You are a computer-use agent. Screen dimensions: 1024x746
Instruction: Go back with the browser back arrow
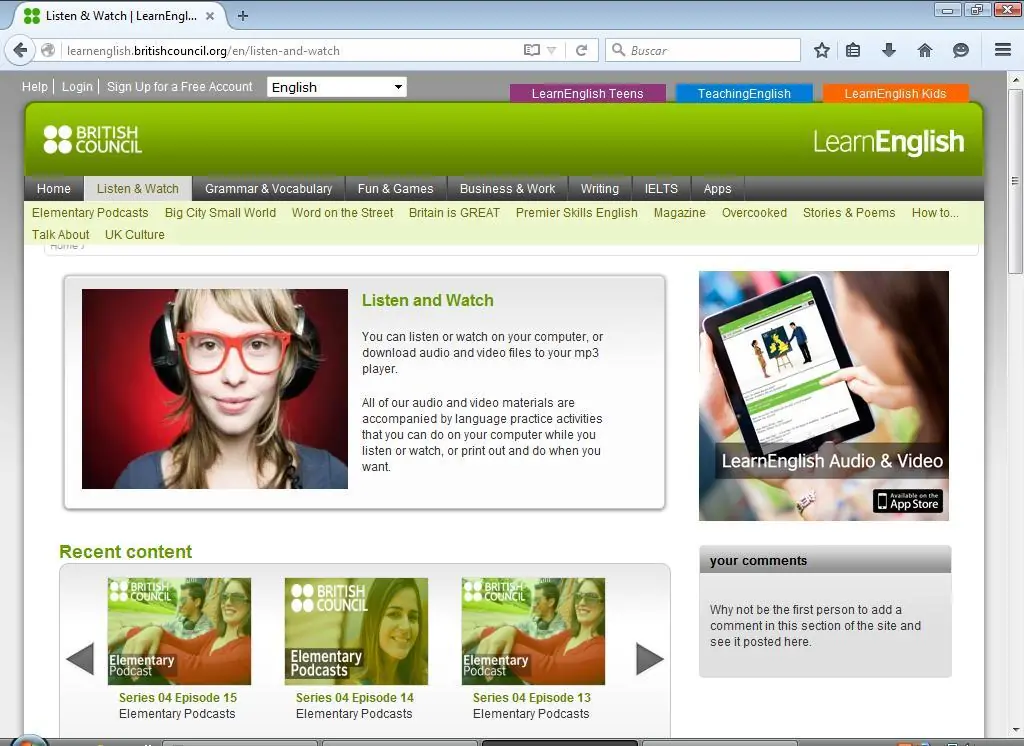tap(20, 50)
